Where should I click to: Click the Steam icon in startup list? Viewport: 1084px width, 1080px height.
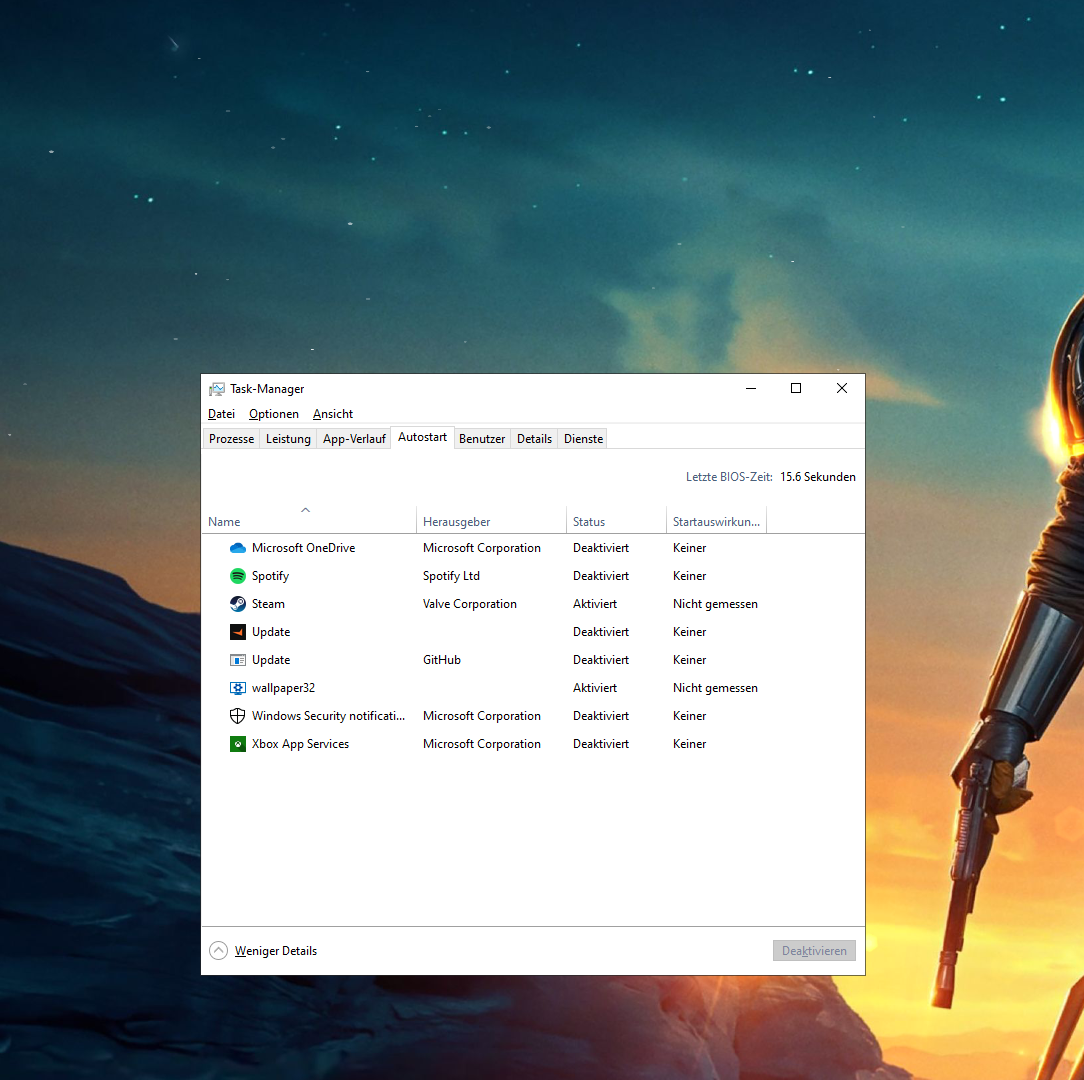pos(238,604)
